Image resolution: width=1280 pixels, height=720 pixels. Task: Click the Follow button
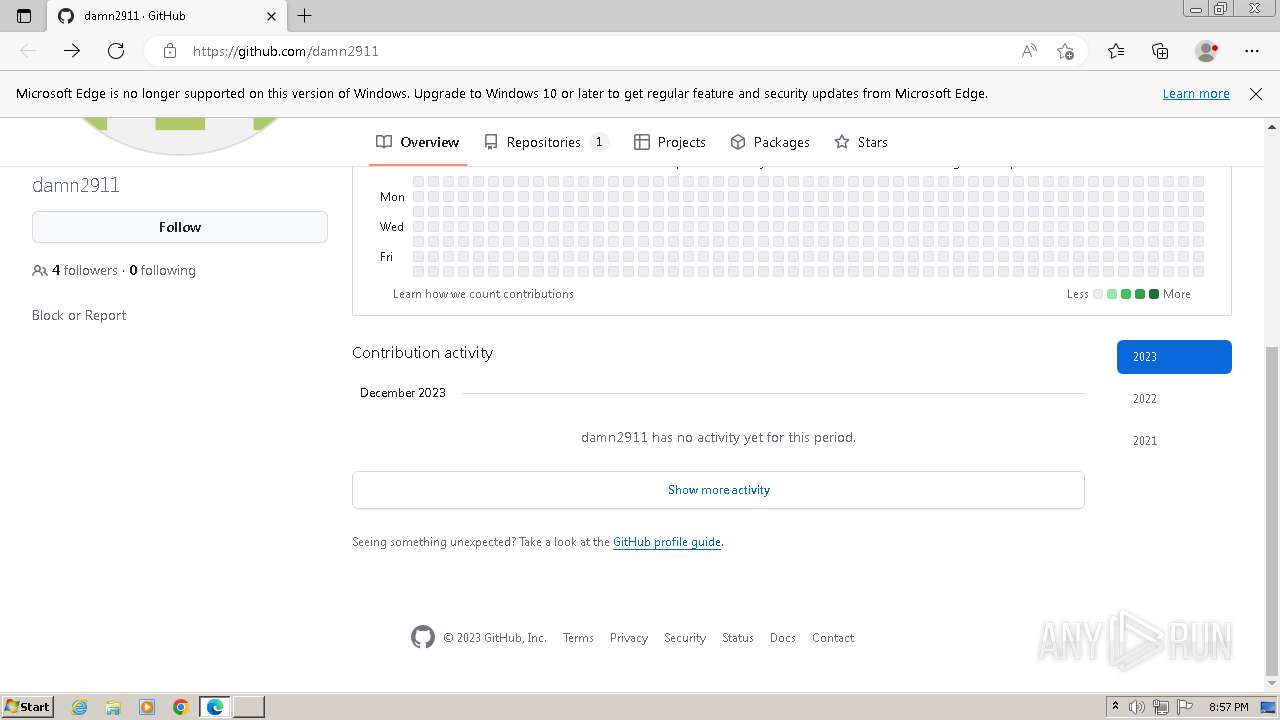click(180, 227)
